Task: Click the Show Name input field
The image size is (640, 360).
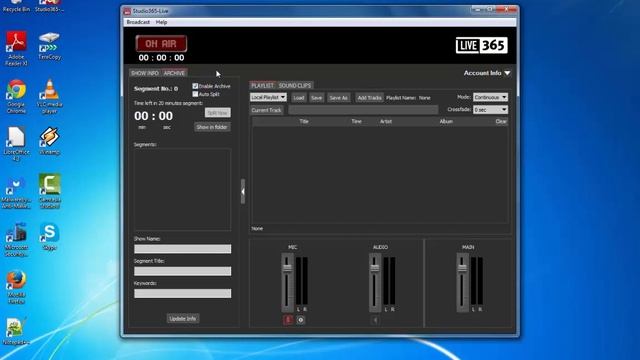Action: click(182, 249)
